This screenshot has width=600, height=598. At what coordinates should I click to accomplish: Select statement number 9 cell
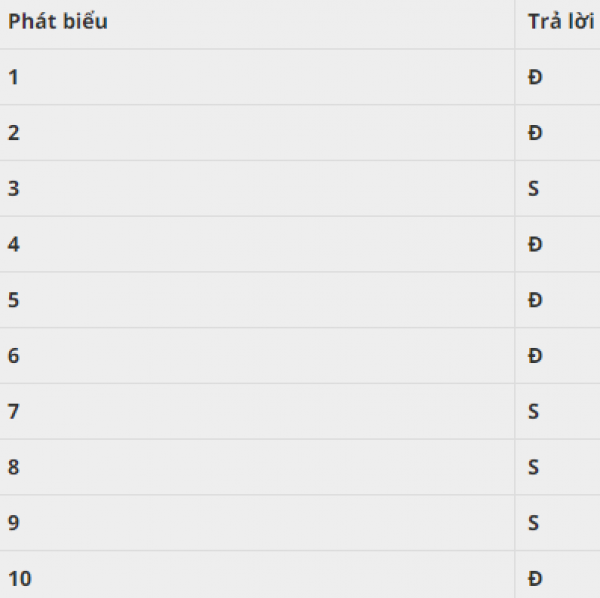14,523
